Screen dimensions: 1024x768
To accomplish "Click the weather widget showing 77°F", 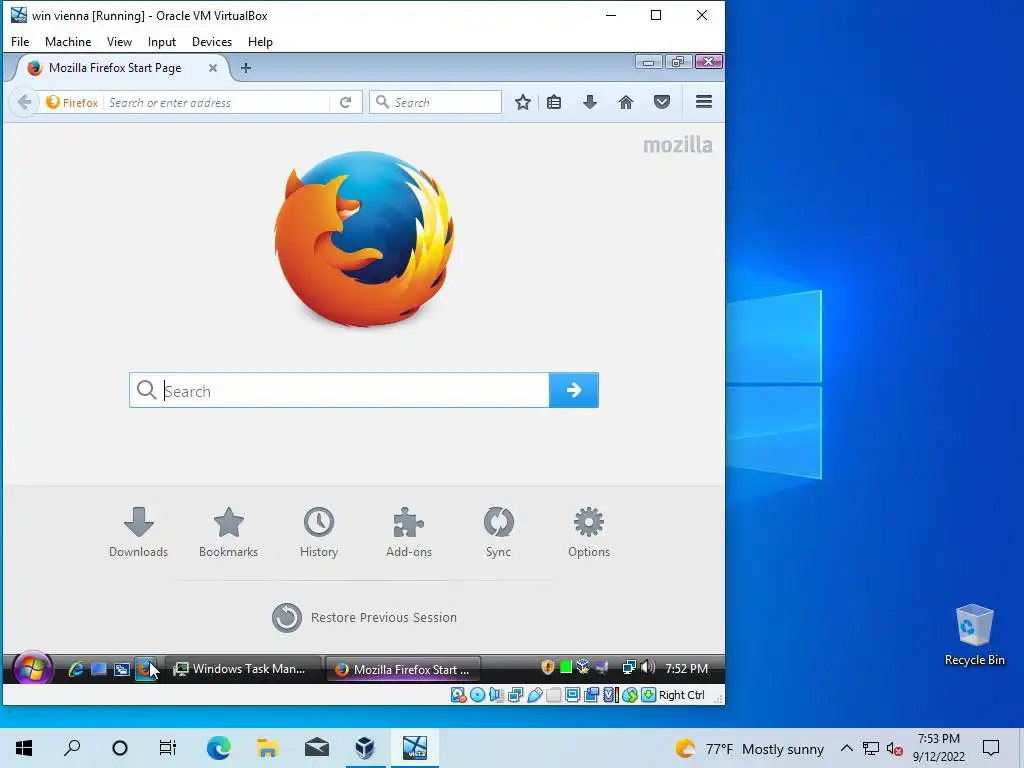I will (x=750, y=748).
